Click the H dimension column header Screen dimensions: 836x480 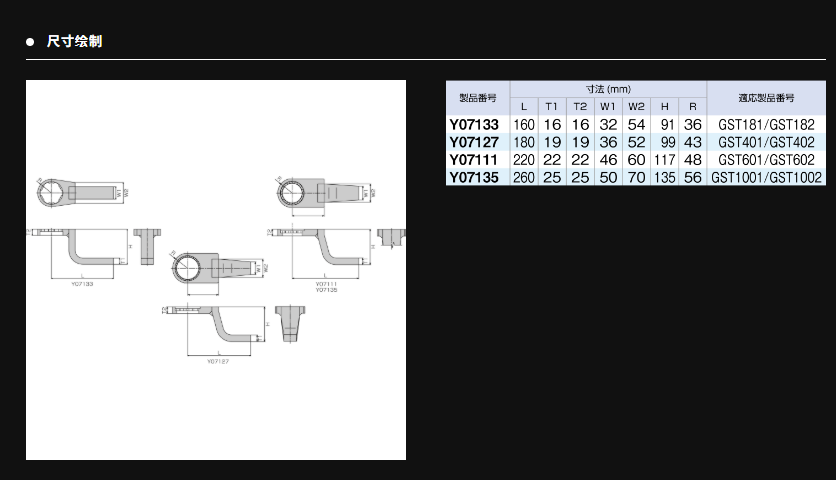point(664,107)
